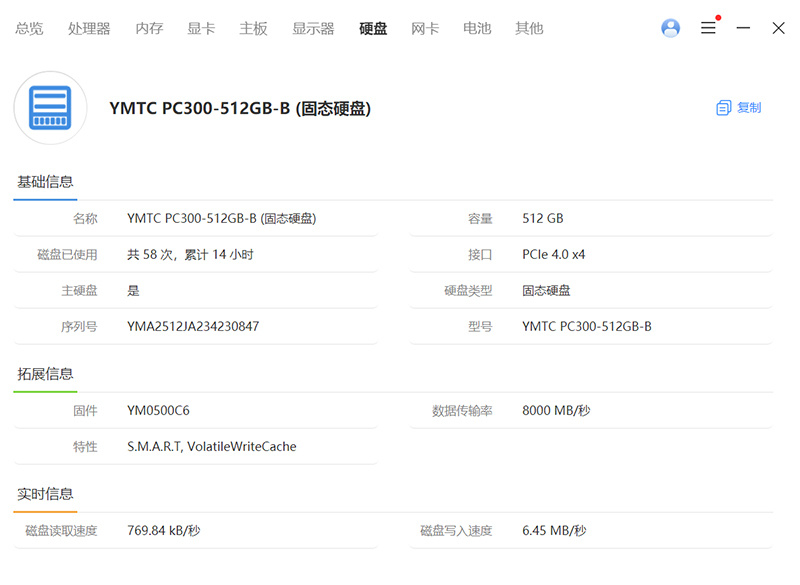
Task: Click the 数据传输率 label
Action: point(462,411)
